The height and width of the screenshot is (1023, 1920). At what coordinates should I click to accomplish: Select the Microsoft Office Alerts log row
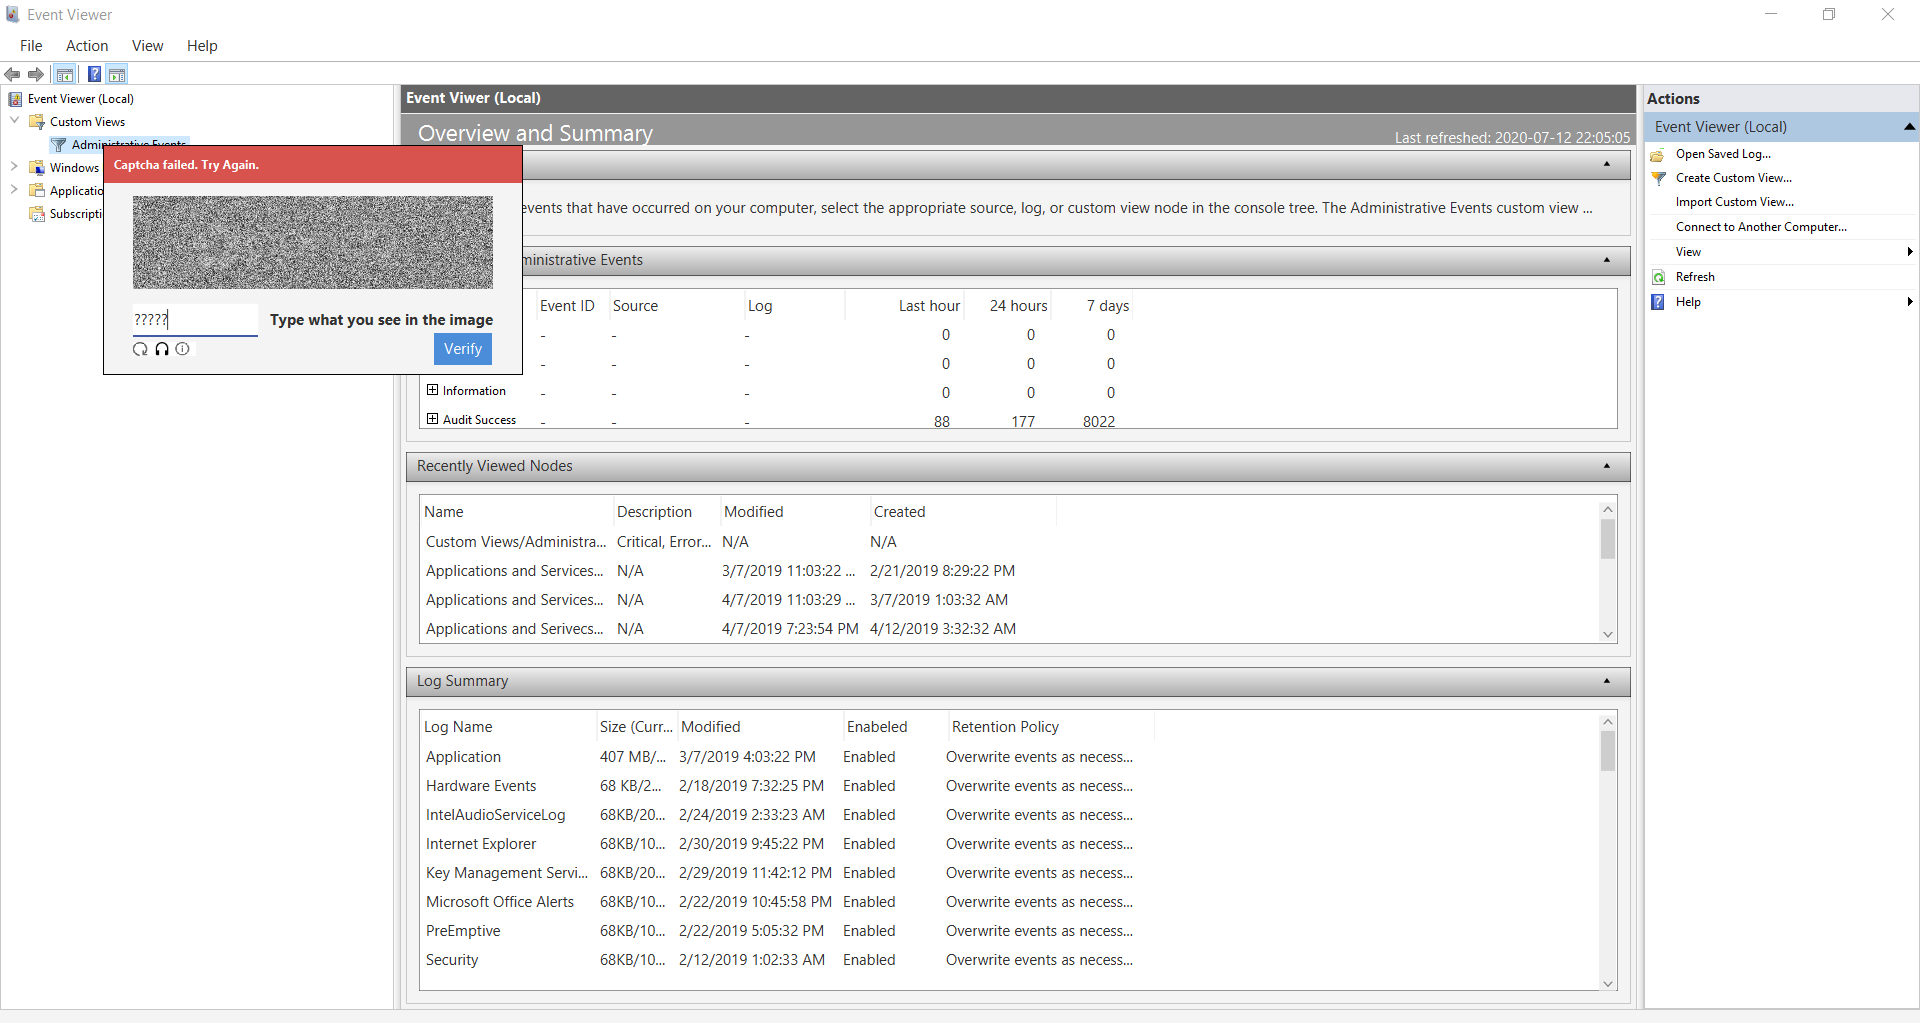click(780, 902)
